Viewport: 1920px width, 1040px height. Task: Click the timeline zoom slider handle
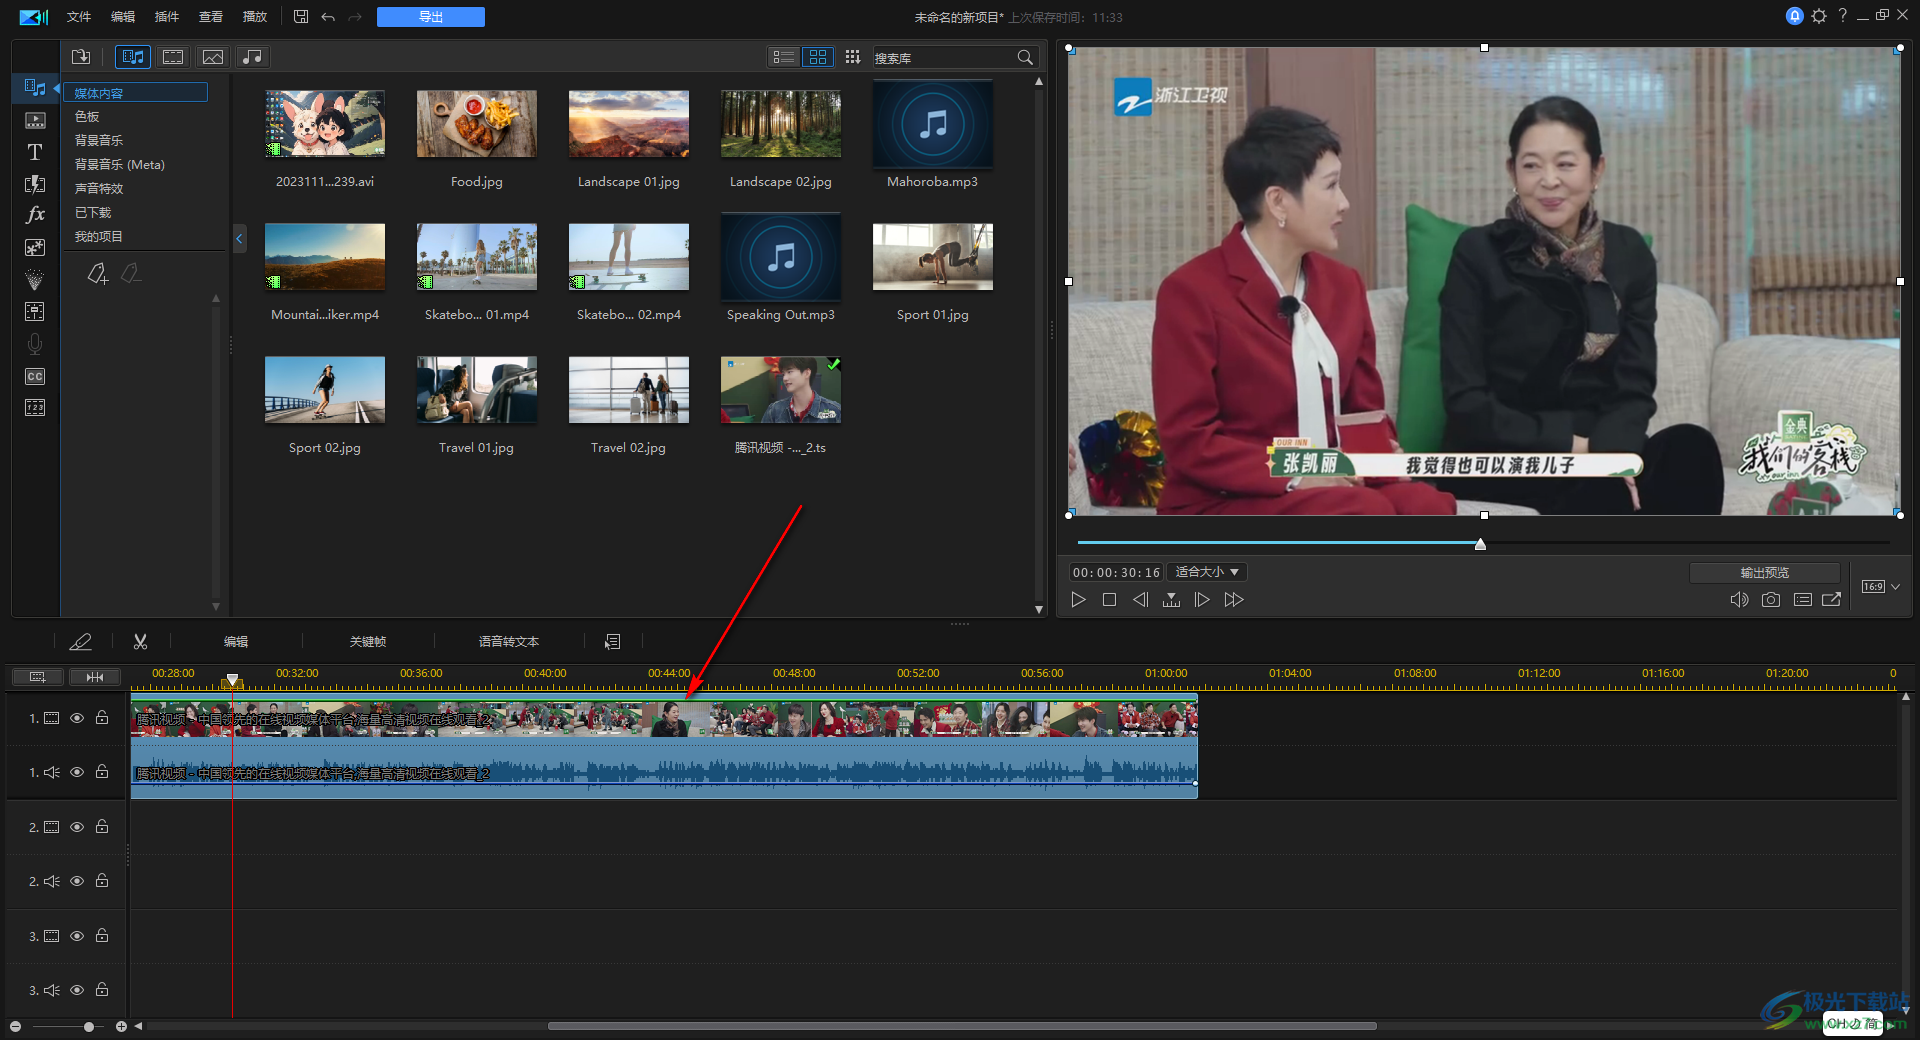click(89, 1026)
